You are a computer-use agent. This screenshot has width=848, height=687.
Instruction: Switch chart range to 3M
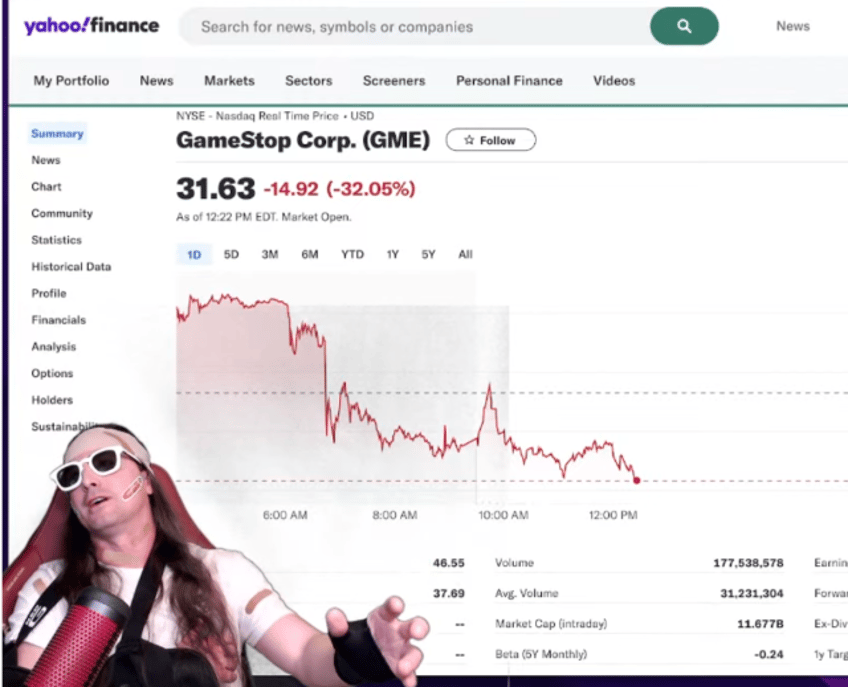[270, 254]
